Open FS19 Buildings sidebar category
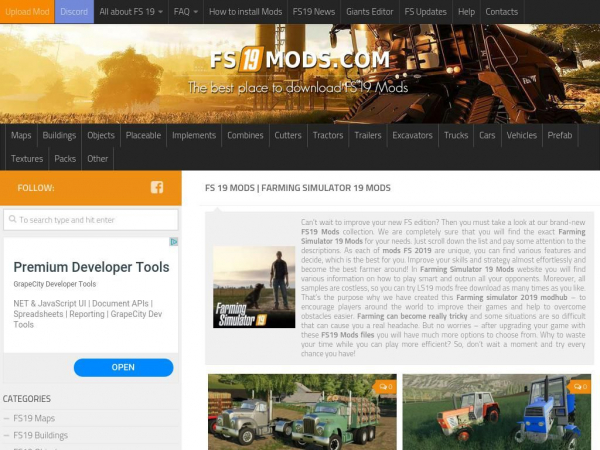This screenshot has height=450, width=600. click(x=41, y=435)
